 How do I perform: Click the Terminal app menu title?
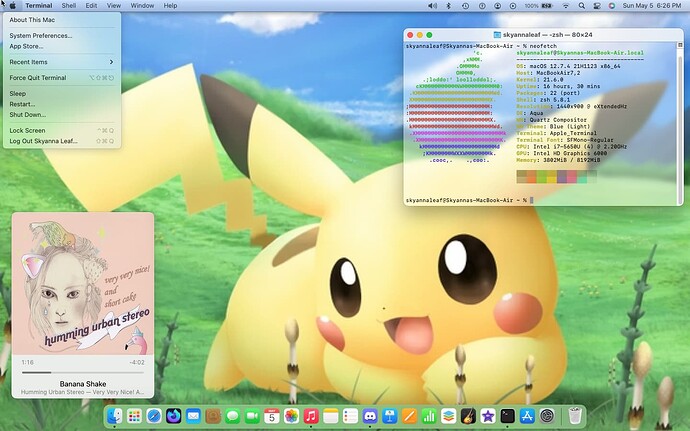click(39, 6)
